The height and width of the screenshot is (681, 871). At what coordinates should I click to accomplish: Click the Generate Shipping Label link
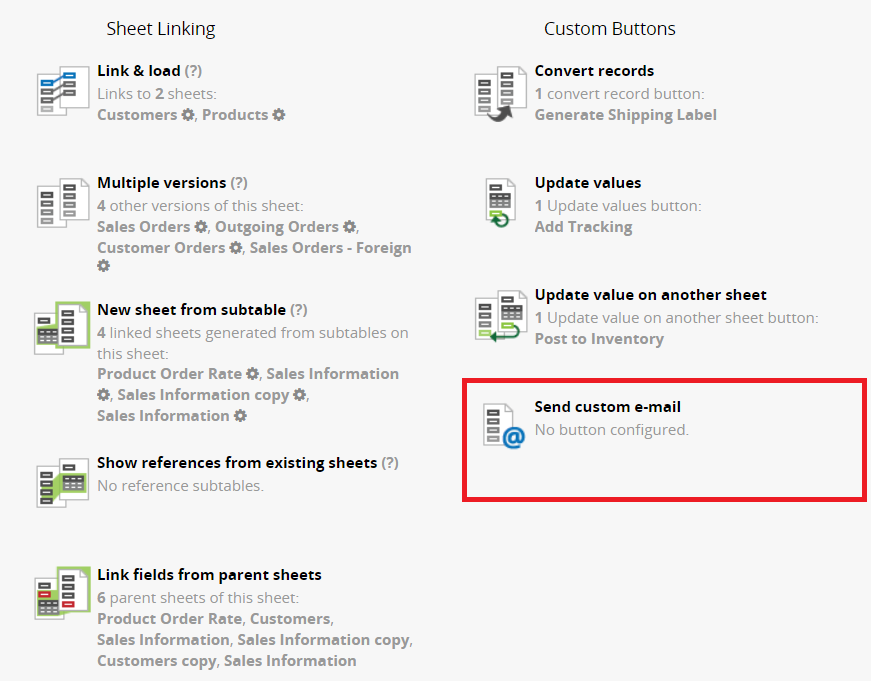pos(625,114)
